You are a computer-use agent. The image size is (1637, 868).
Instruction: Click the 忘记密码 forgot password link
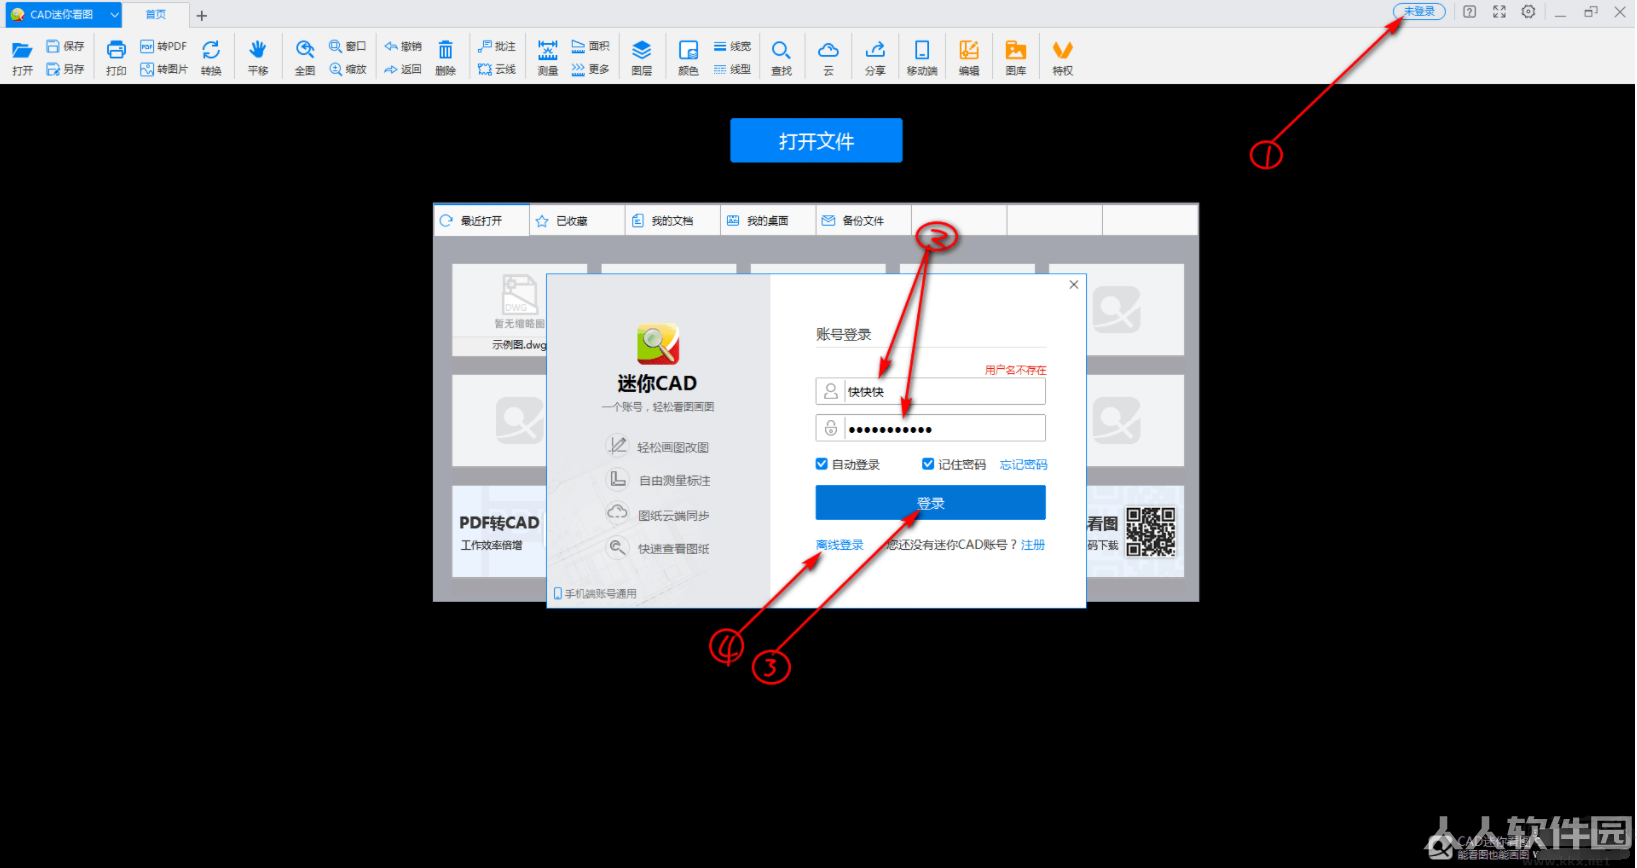pos(1023,465)
